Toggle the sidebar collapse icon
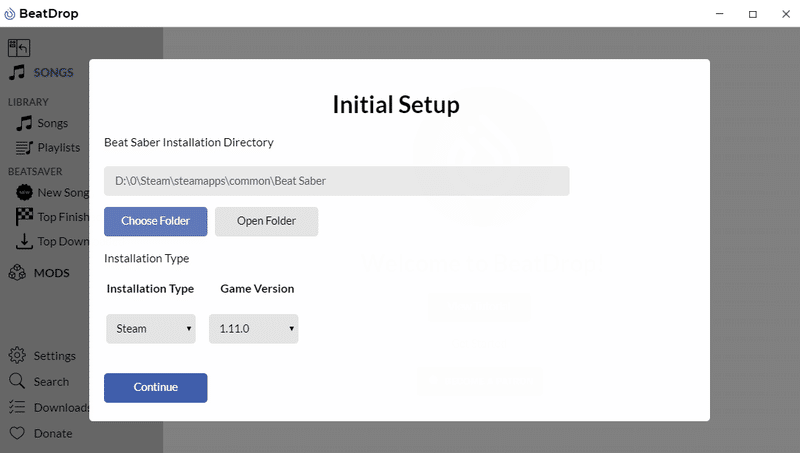This screenshot has width=800, height=453. pos(19,48)
